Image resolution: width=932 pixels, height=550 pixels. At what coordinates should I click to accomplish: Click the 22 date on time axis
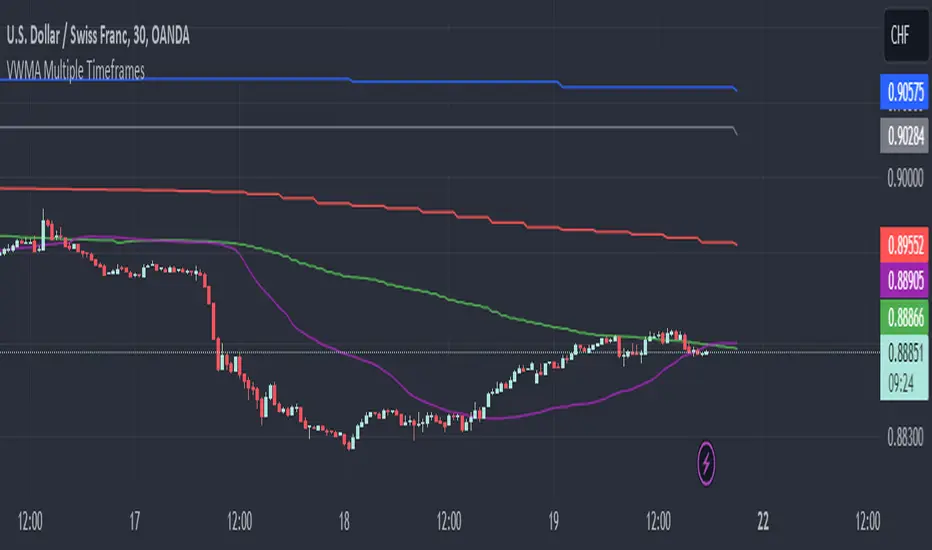763,522
